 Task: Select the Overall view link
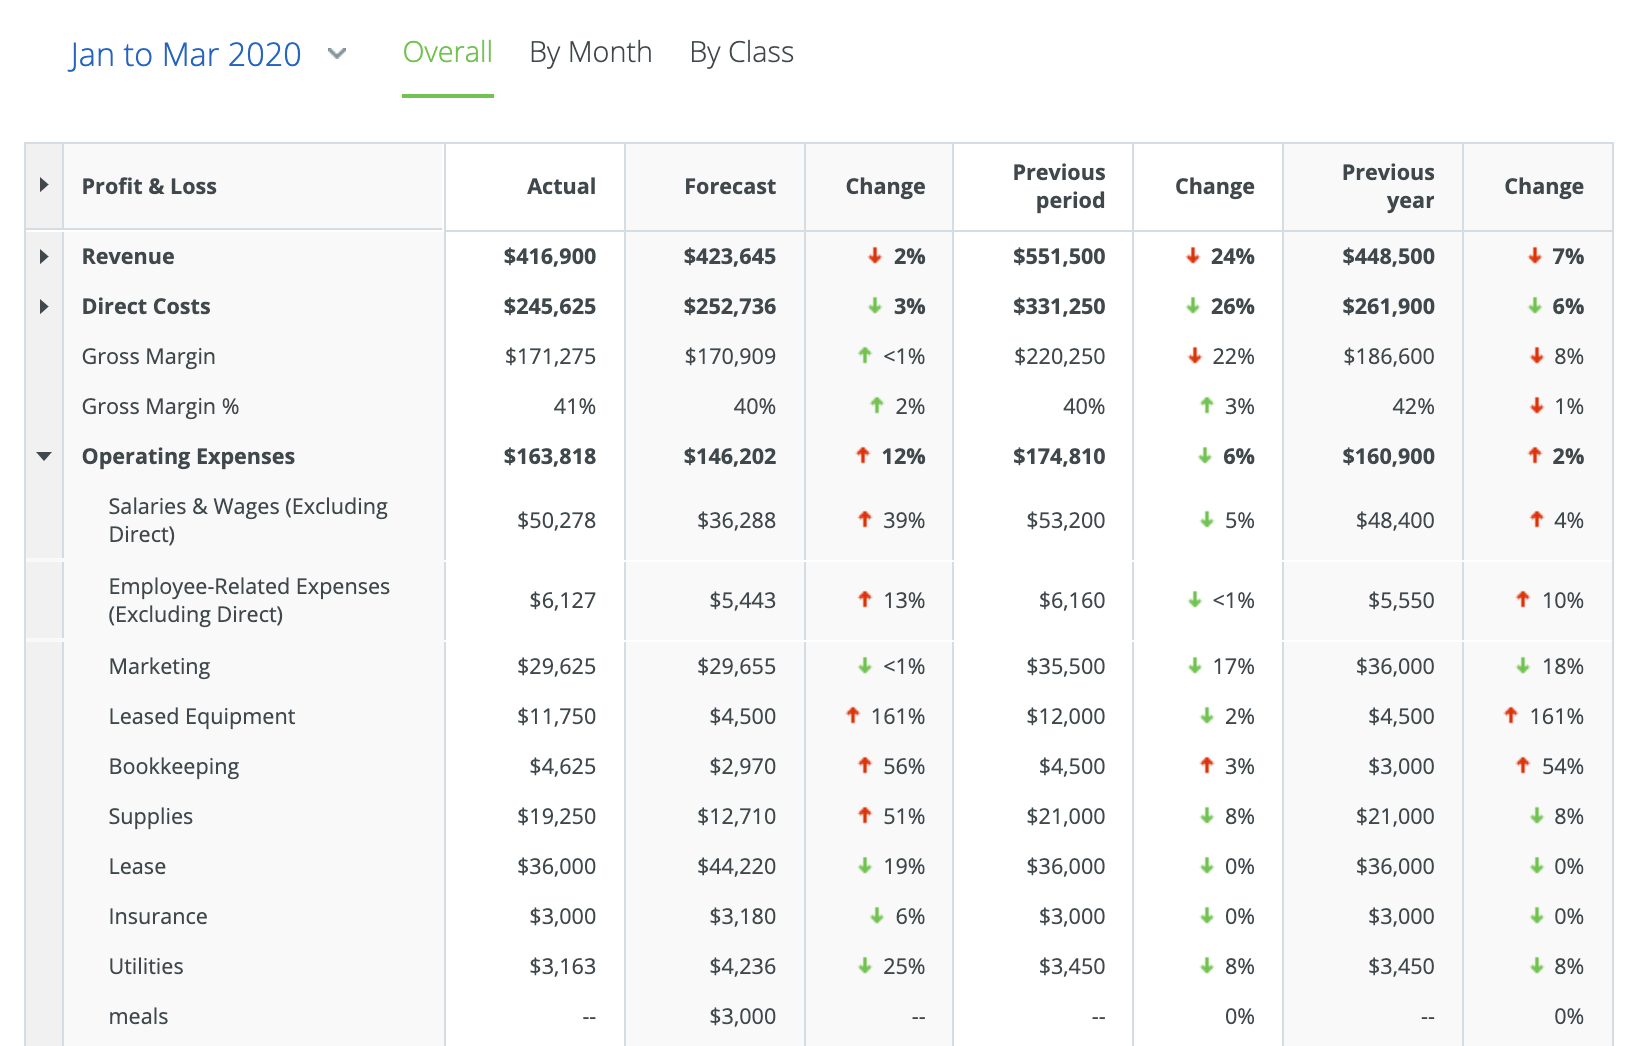click(447, 52)
